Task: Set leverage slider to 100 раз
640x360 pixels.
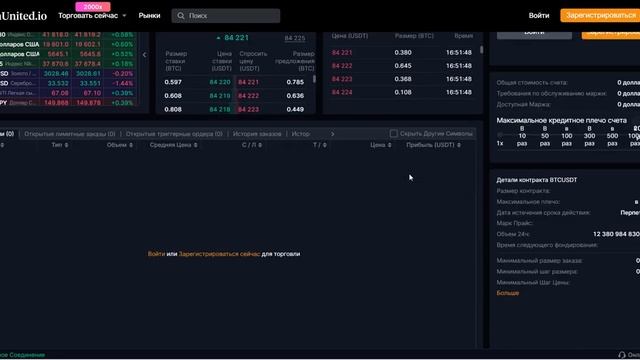Action: pyautogui.click(x=567, y=136)
